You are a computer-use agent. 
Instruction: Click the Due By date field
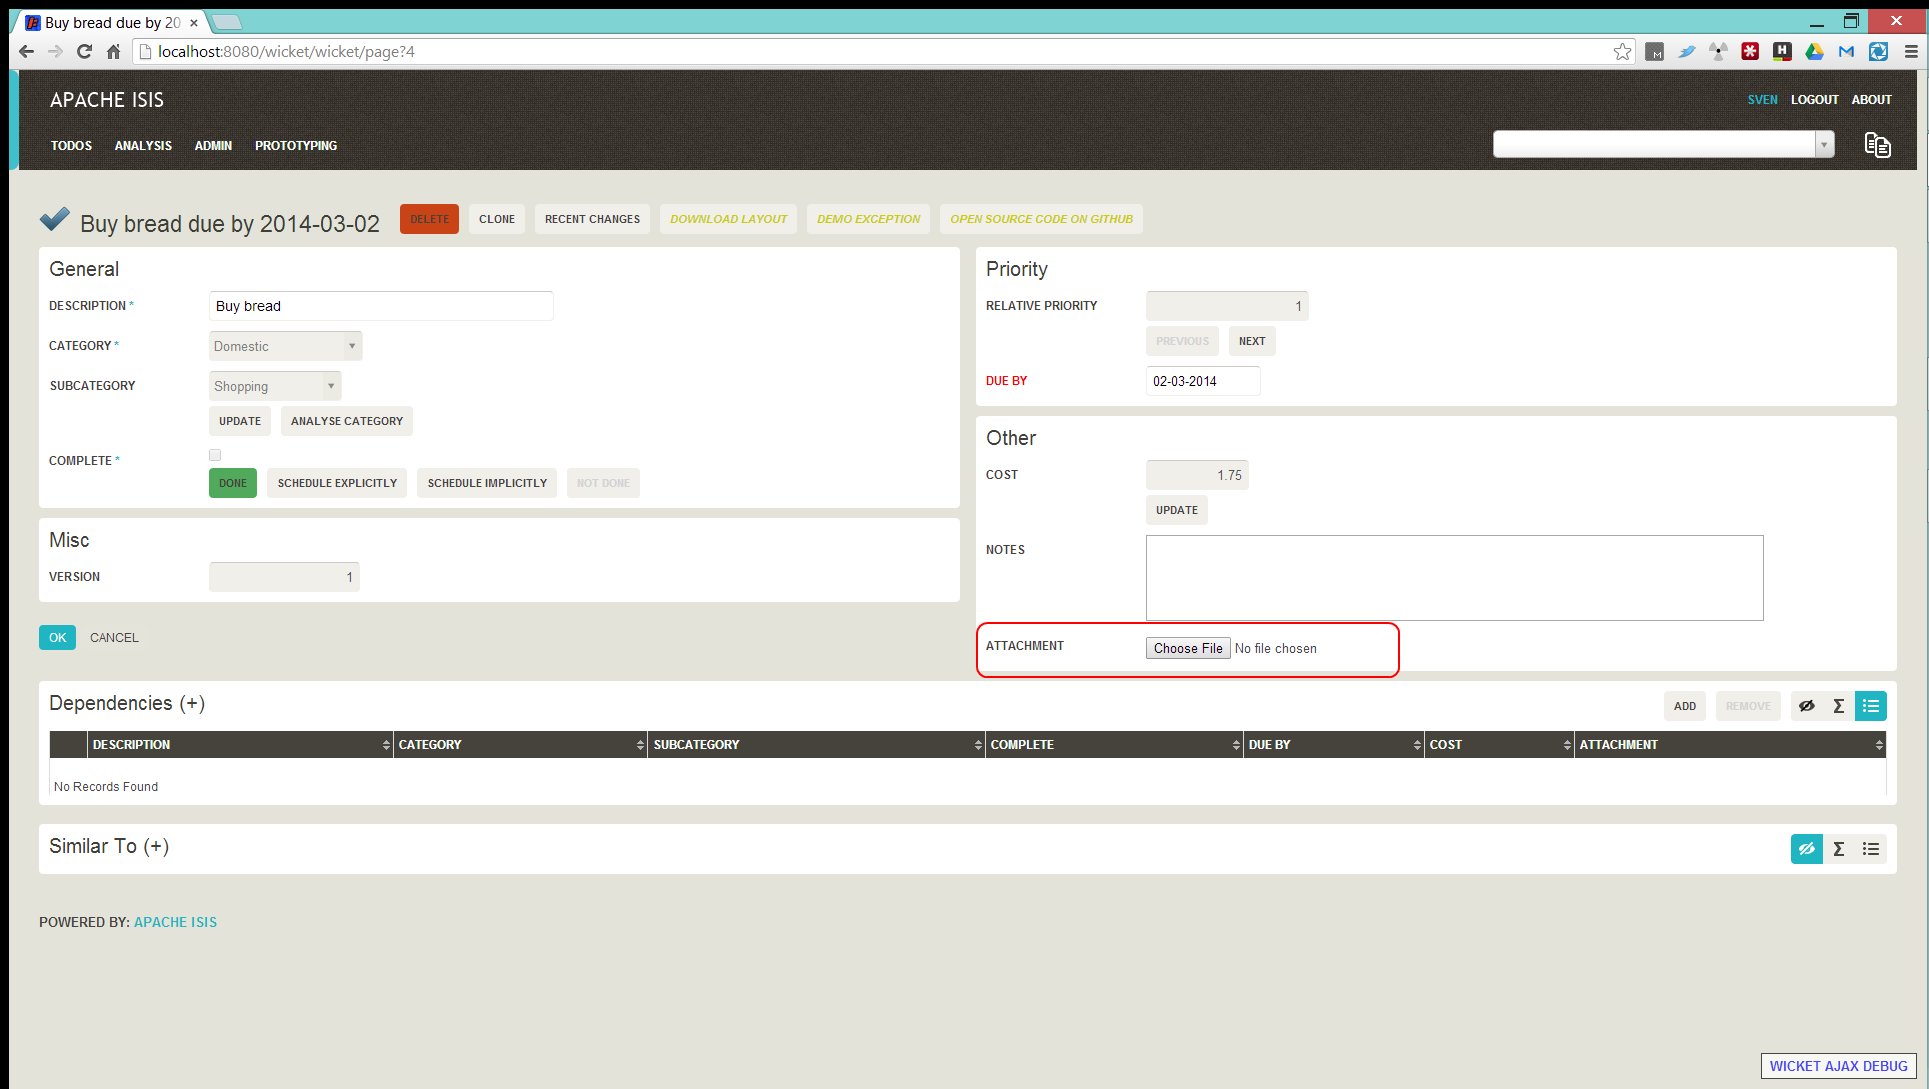click(1202, 381)
